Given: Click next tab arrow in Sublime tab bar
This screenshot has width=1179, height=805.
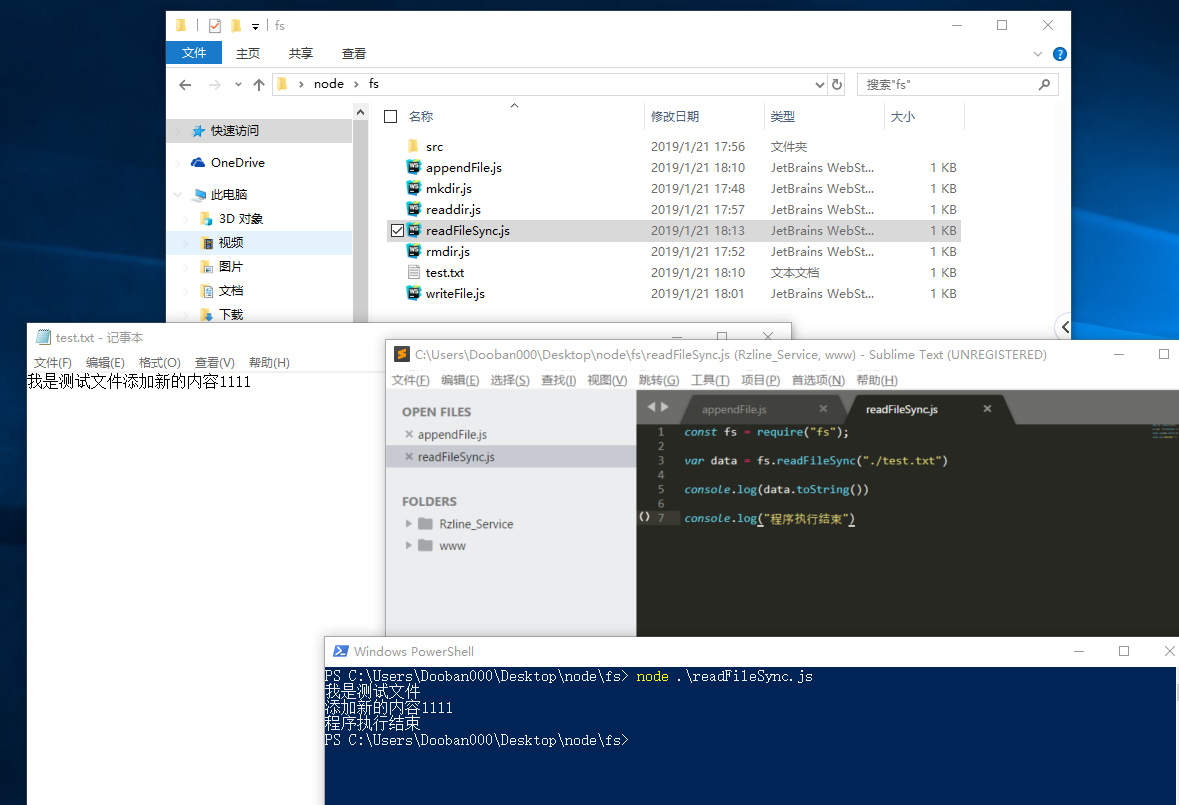Looking at the screenshot, I should [x=664, y=407].
